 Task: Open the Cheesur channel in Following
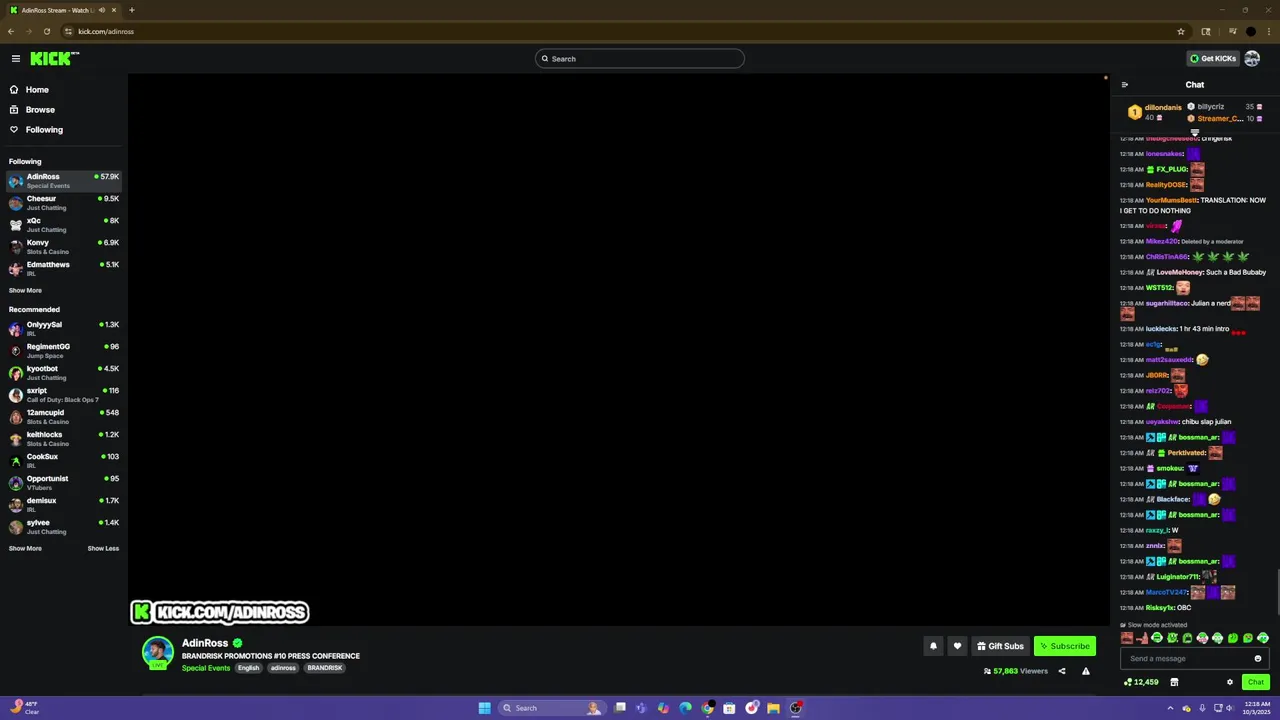click(x=64, y=203)
